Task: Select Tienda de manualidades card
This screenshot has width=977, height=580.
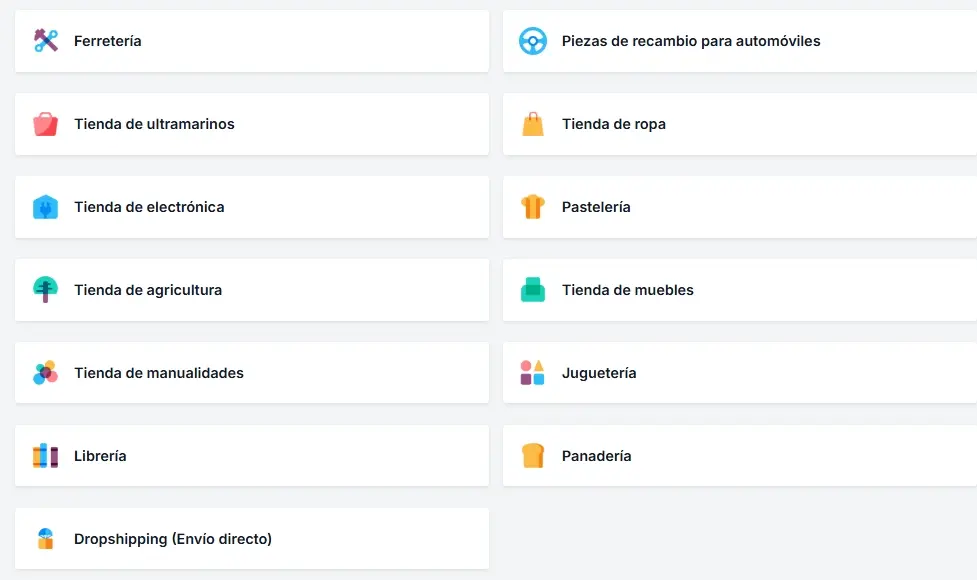Action: 252,373
